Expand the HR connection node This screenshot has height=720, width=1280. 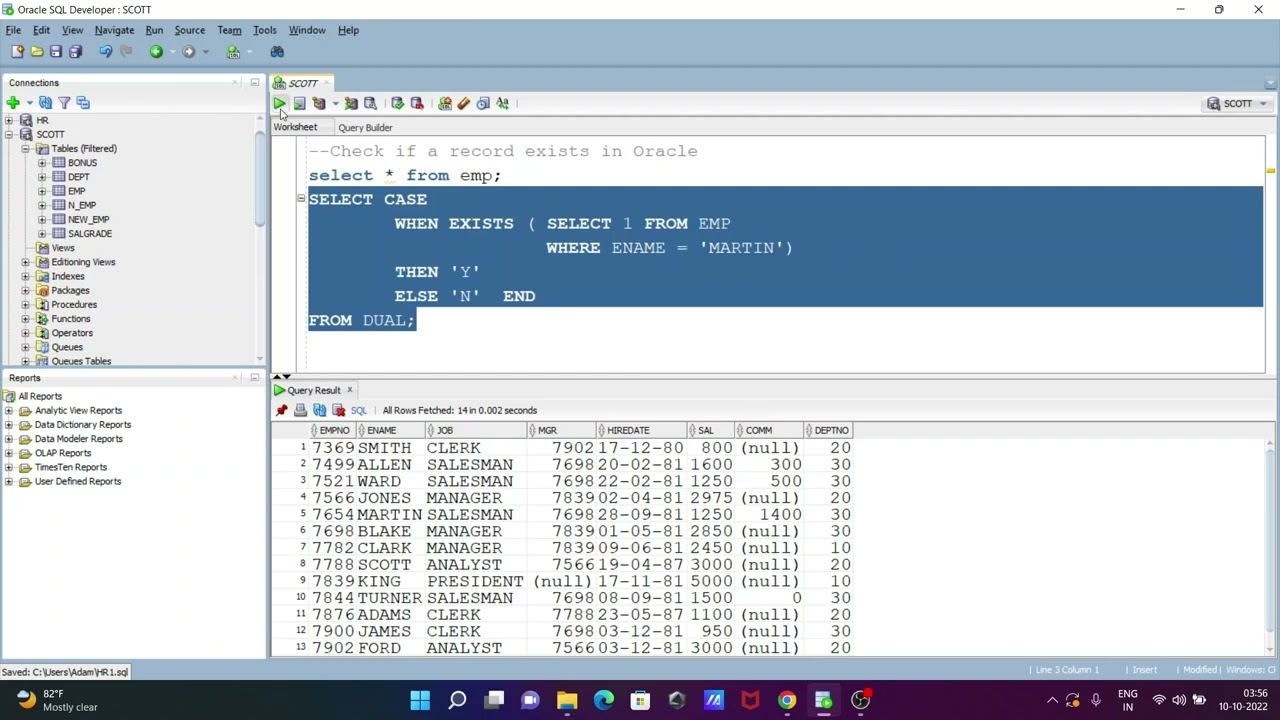tap(9, 120)
